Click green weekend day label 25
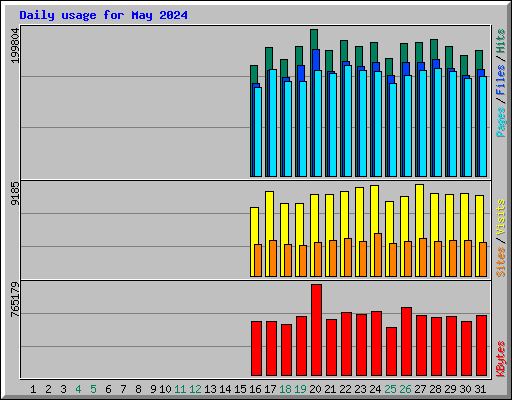This screenshot has width=512, height=400. (x=390, y=389)
